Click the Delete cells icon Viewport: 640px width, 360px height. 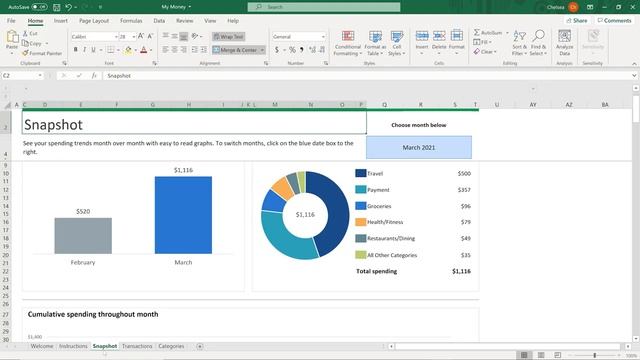439,36
